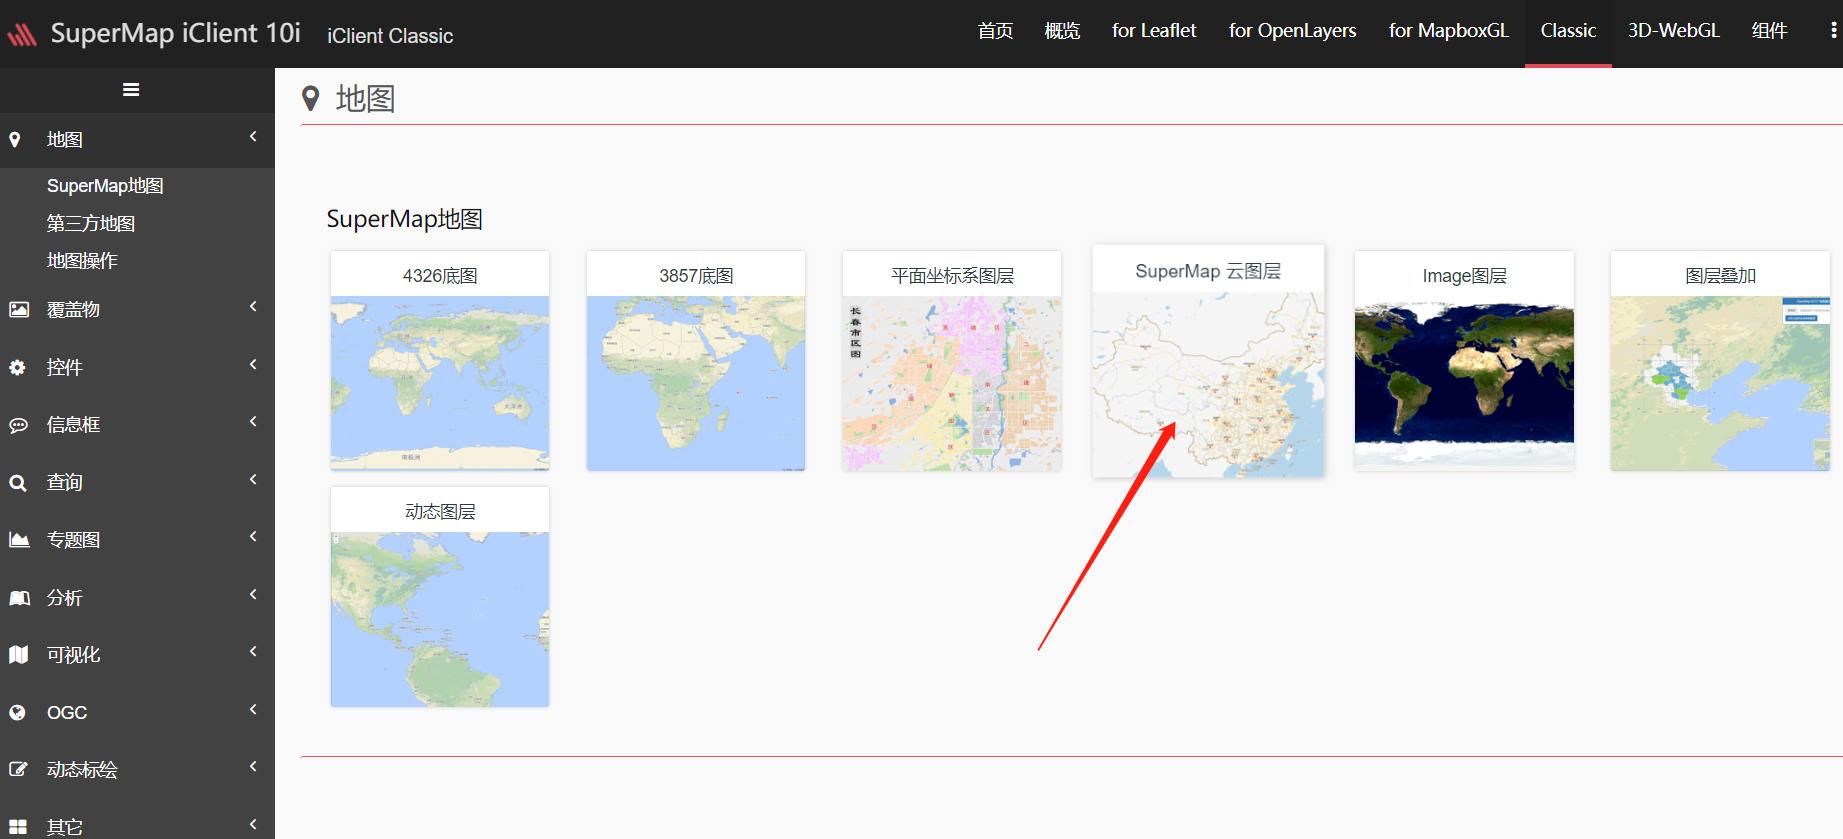The image size is (1843, 839).
Task: Expand the 动态标绘 section chevron
Action: pos(253,767)
